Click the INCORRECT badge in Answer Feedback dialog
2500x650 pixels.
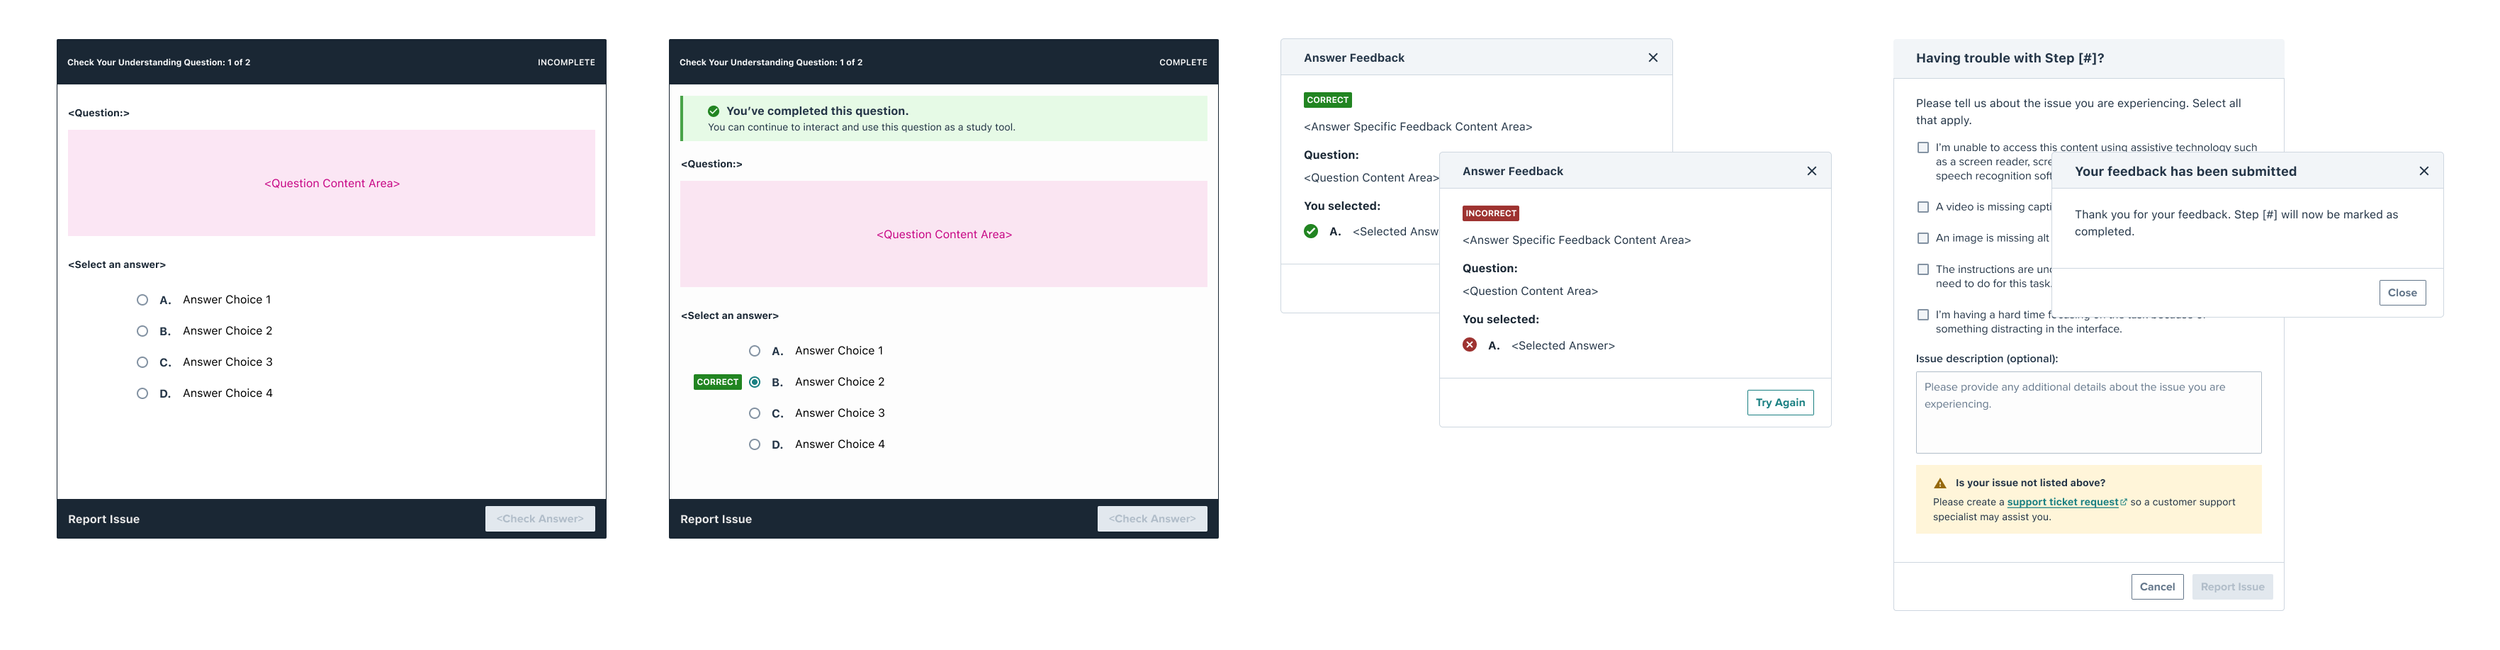pos(1490,213)
